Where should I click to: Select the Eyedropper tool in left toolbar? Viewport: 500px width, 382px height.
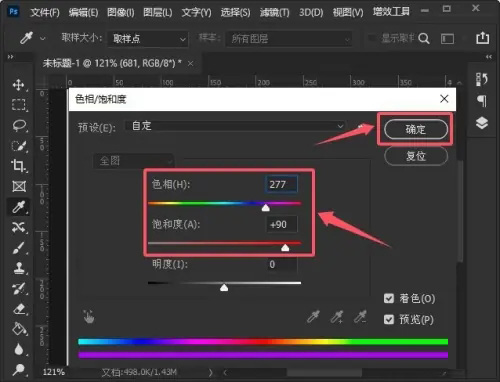pos(19,207)
